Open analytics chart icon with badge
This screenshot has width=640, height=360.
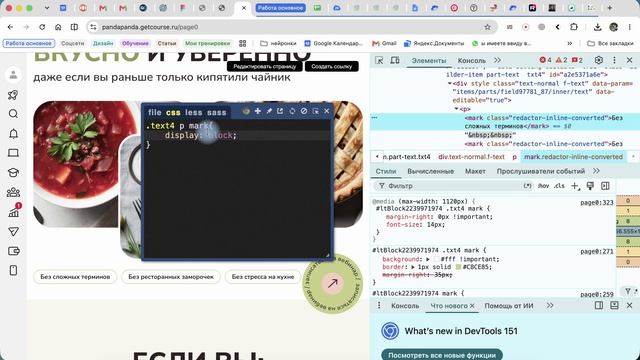(x=14, y=210)
